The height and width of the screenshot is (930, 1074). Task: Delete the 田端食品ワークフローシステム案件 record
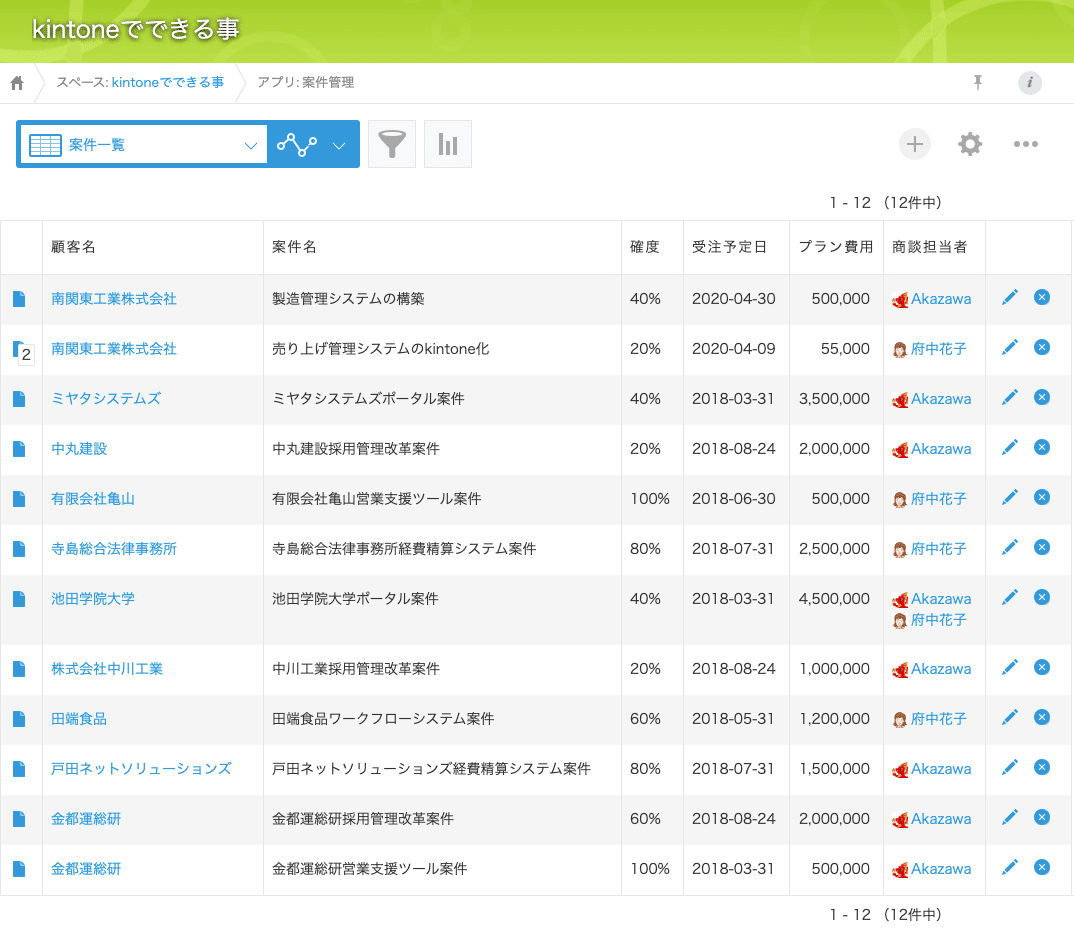[x=1042, y=717]
